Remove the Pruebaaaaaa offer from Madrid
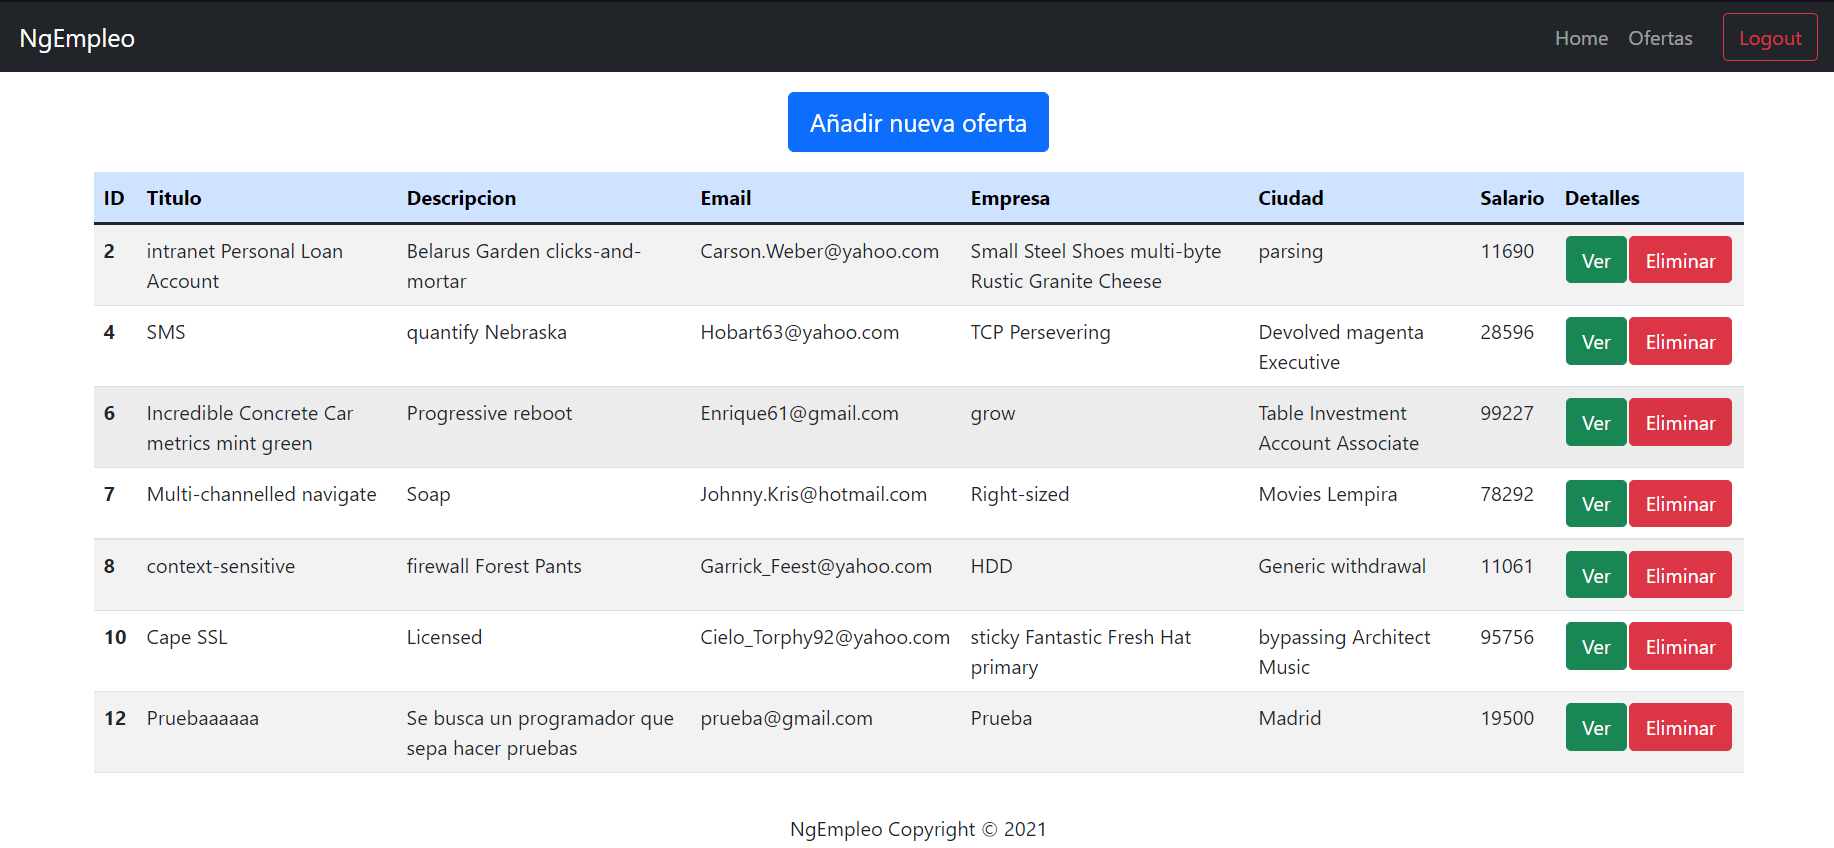The width and height of the screenshot is (1834, 848). pos(1679,727)
